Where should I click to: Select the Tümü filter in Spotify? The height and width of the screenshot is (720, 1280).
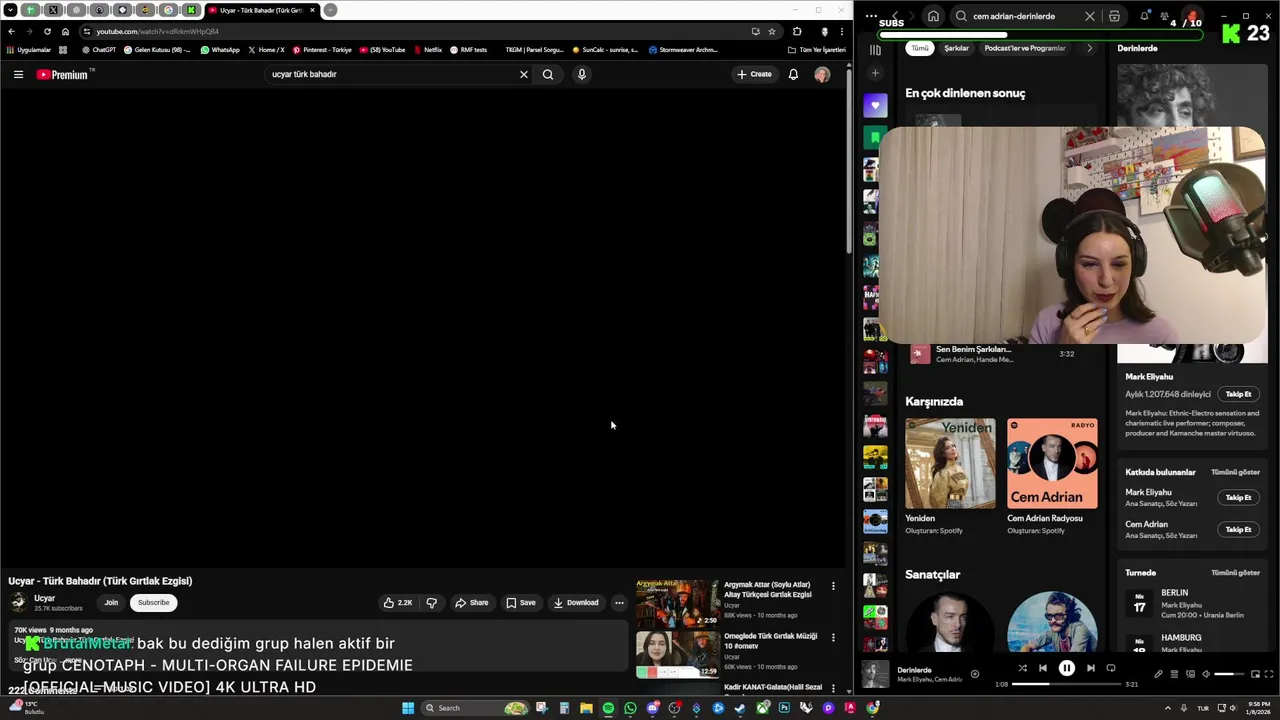click(919, 48)
